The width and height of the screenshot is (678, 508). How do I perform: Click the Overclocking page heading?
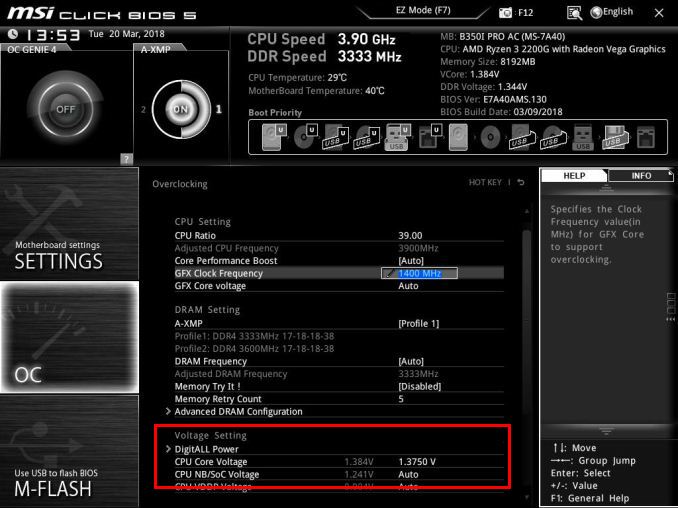(180, 184)
